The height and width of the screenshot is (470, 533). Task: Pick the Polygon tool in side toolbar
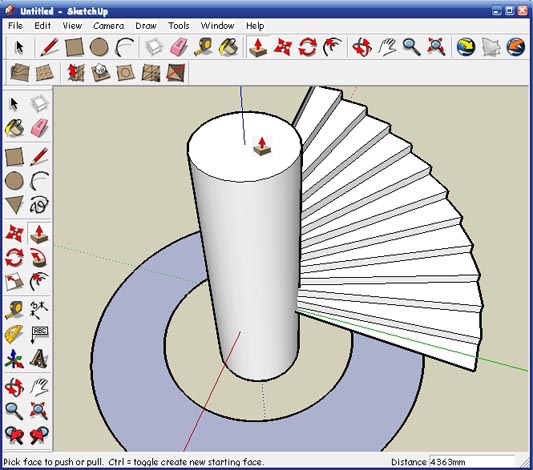pos(14,205)
